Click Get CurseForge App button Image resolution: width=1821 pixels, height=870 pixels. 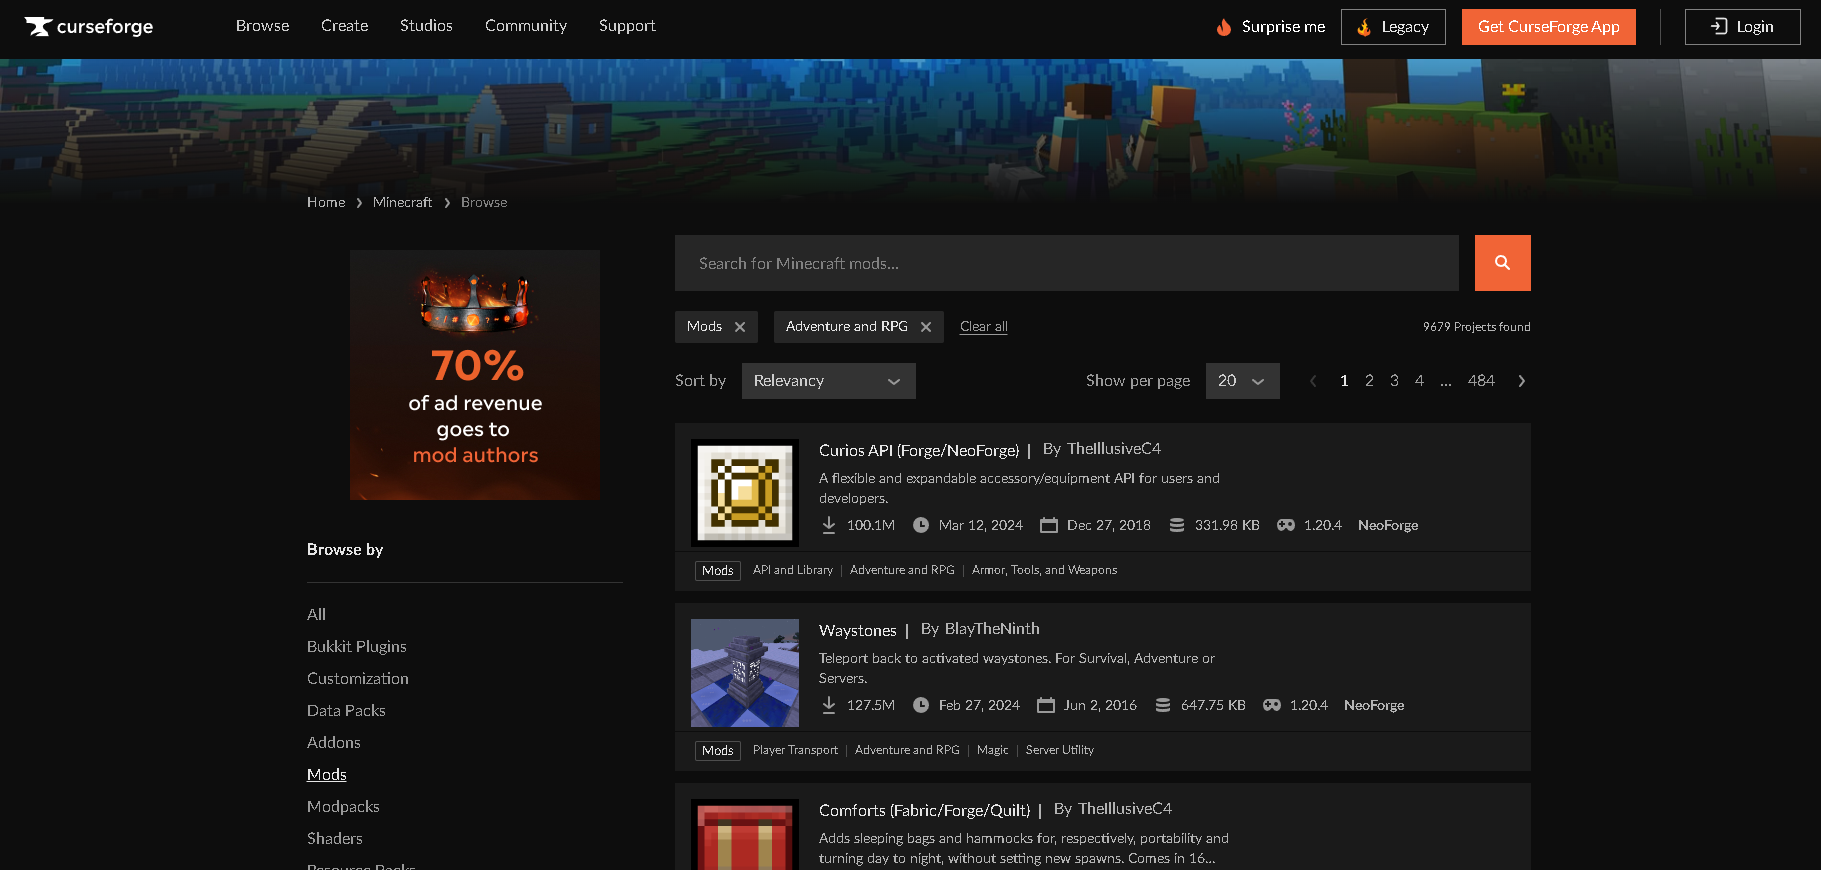click(x=1549, y=27)
